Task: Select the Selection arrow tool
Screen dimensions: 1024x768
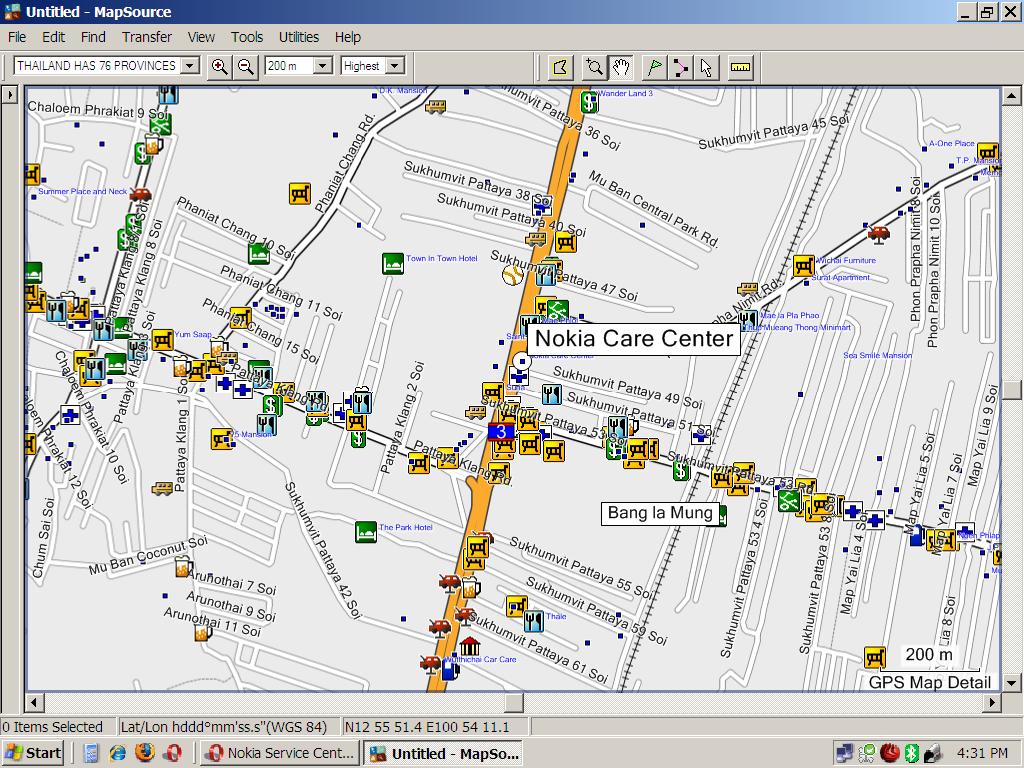Action: tap(706, 67)
